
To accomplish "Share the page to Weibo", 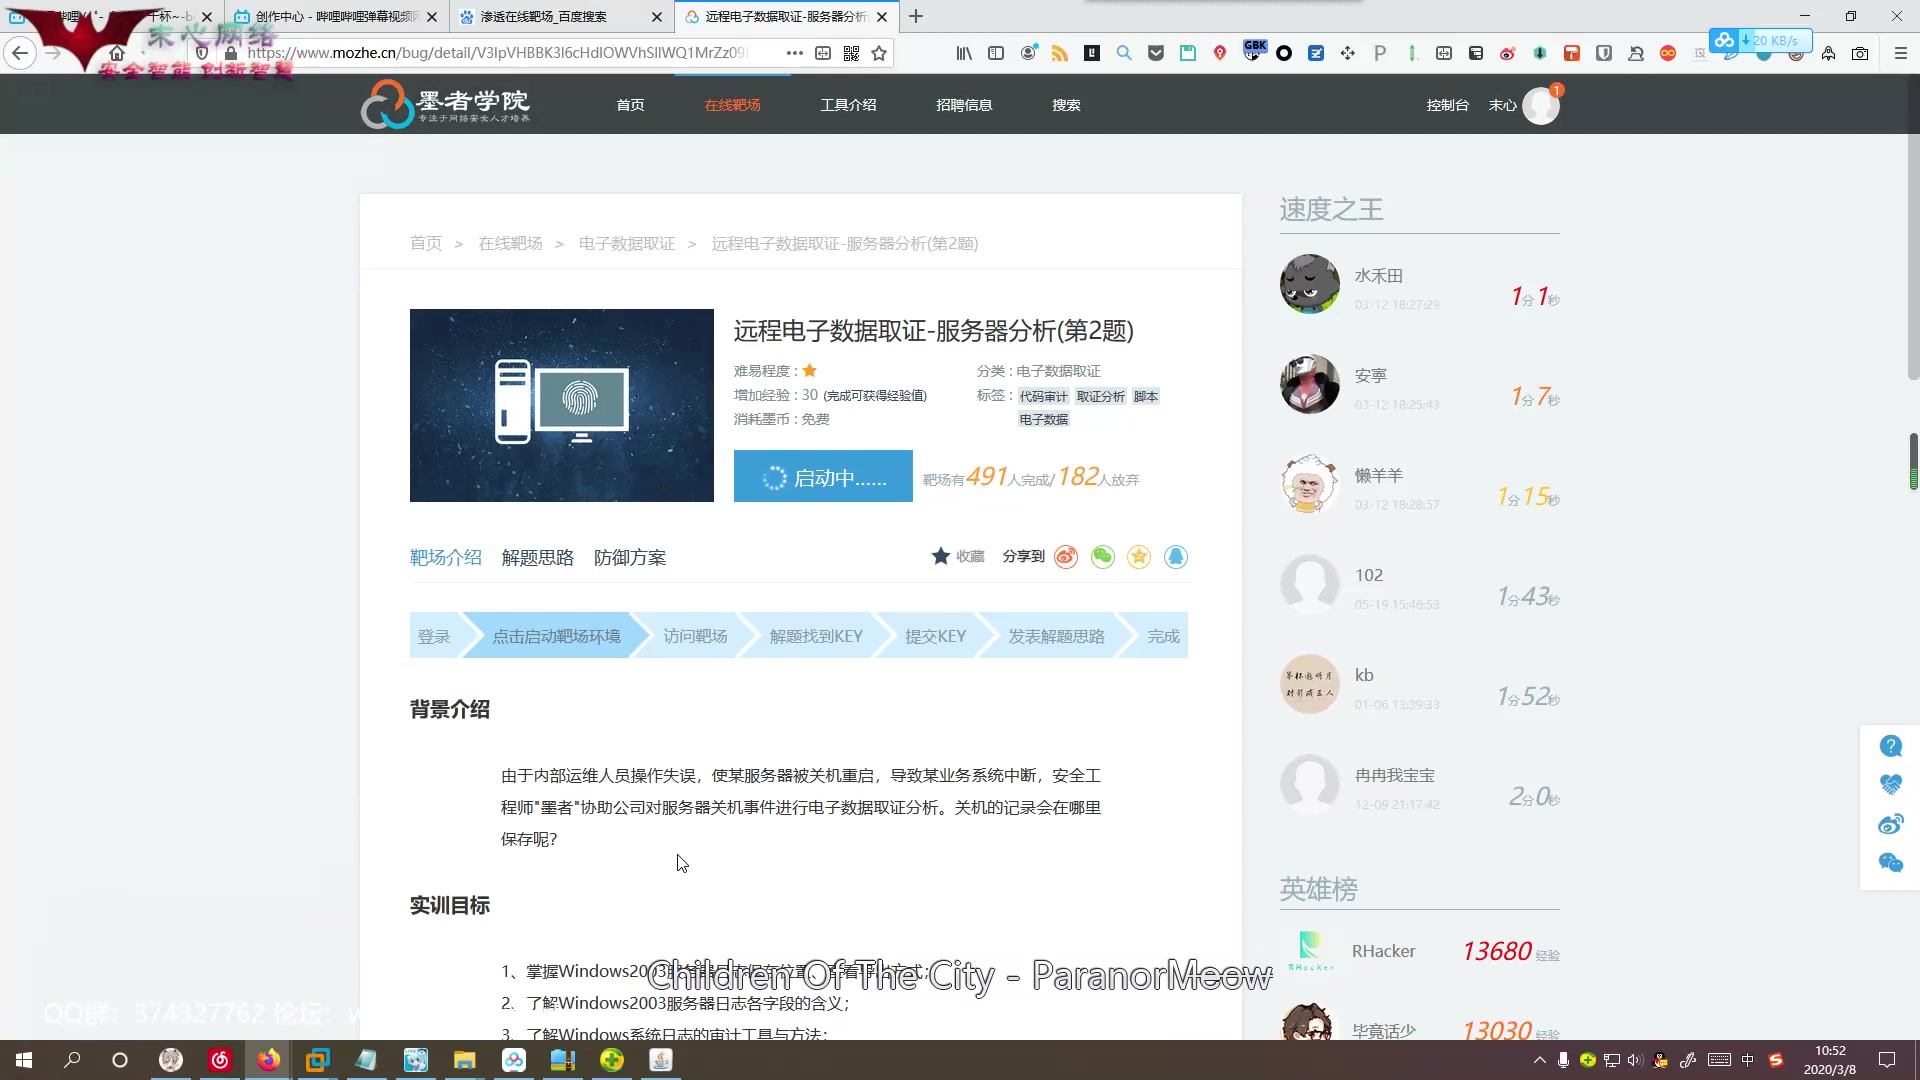I will click(x=1066, y=557).
